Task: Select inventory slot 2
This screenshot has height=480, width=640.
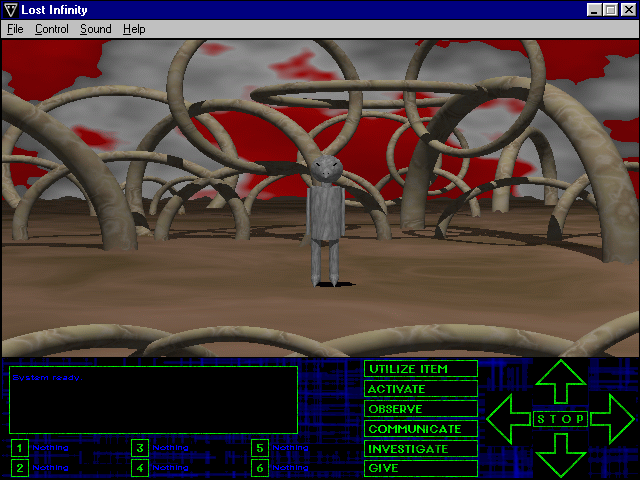Action: (x=20, y=467)
